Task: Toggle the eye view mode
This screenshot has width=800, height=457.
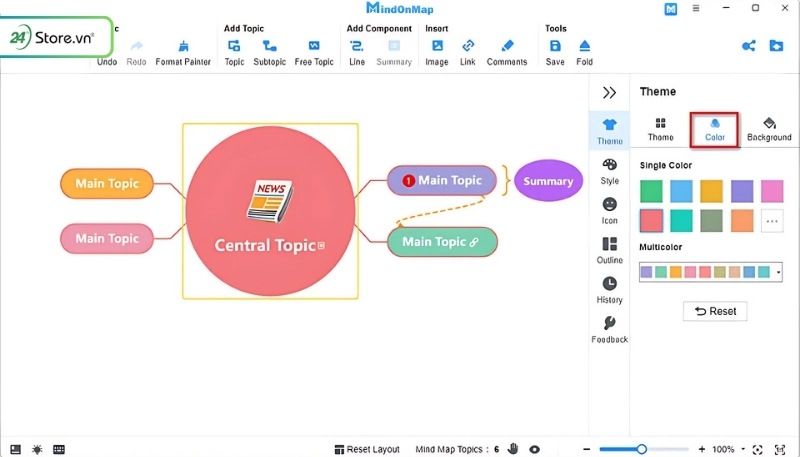Action: tap(534, 449)
